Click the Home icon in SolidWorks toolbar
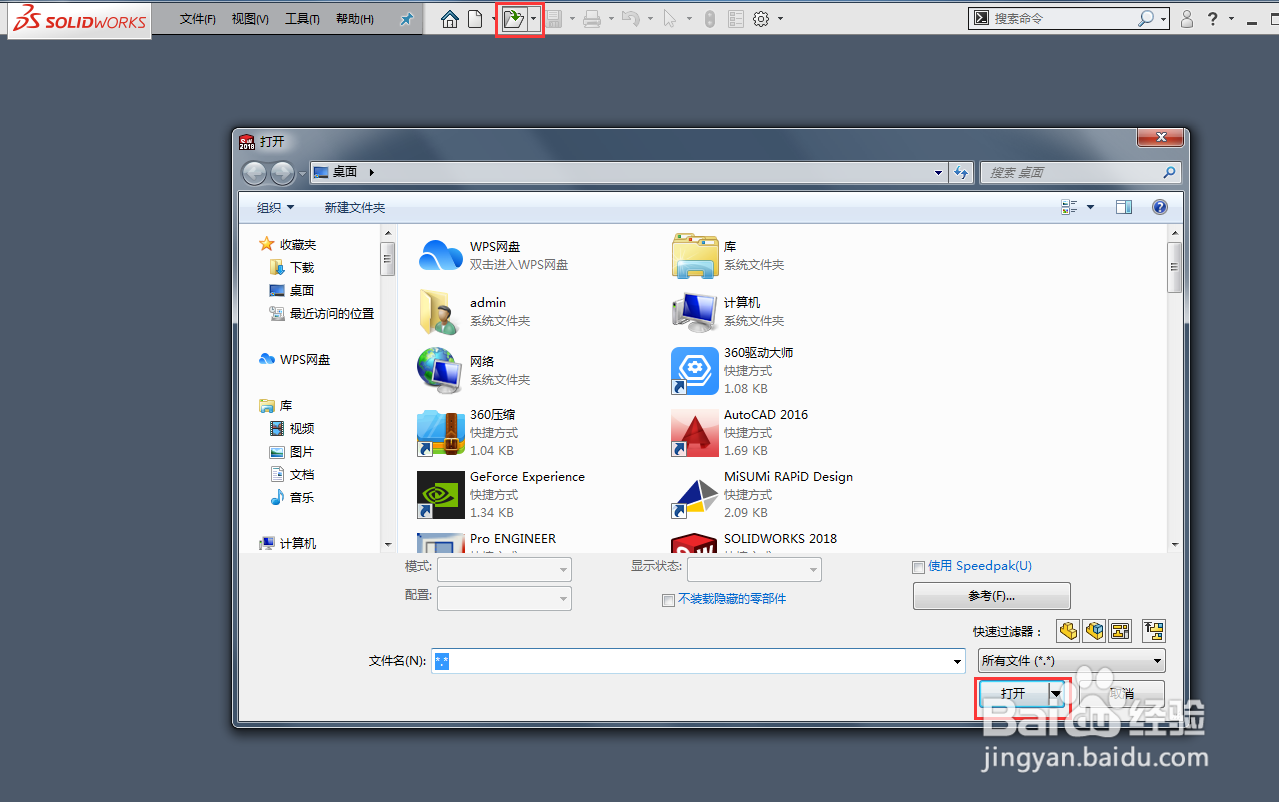This screenshot has height=802, width=1279. pyautogui.click(x=450, y=18)
